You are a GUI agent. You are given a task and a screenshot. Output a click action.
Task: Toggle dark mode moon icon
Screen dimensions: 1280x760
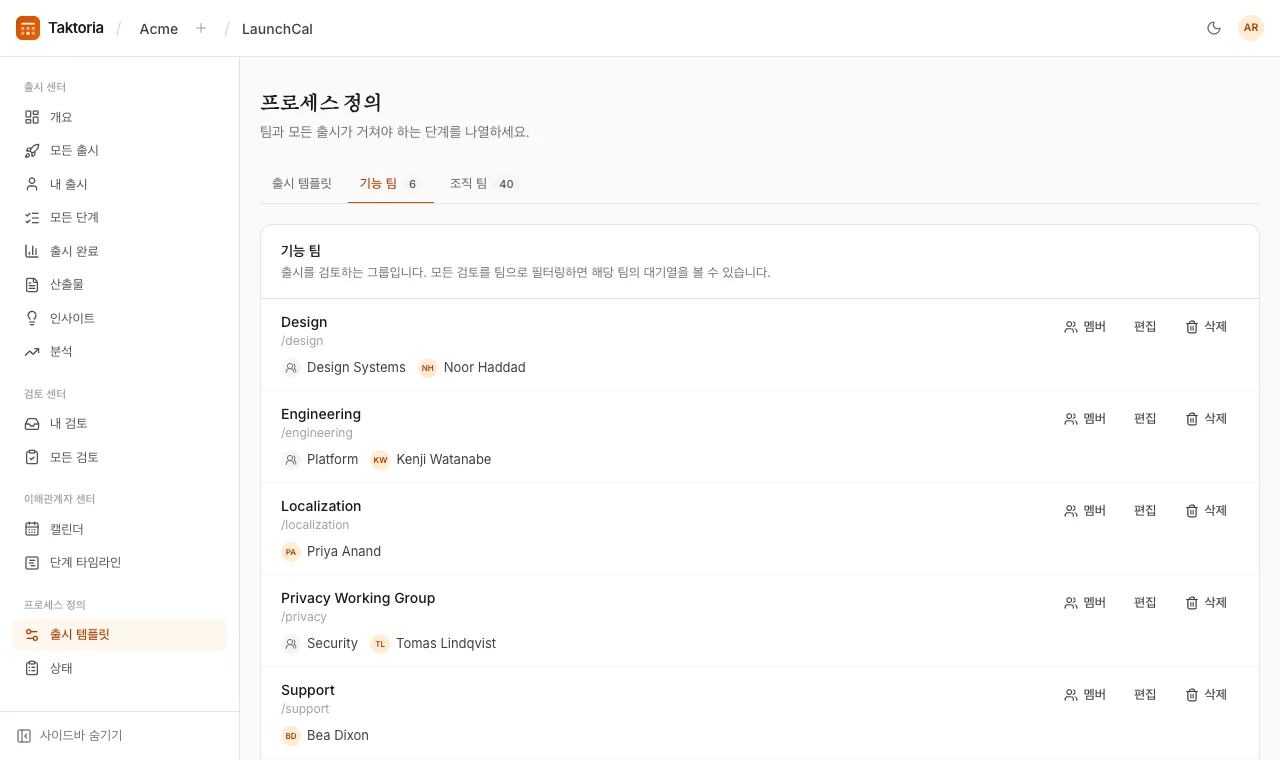[x=1214, y=28]
